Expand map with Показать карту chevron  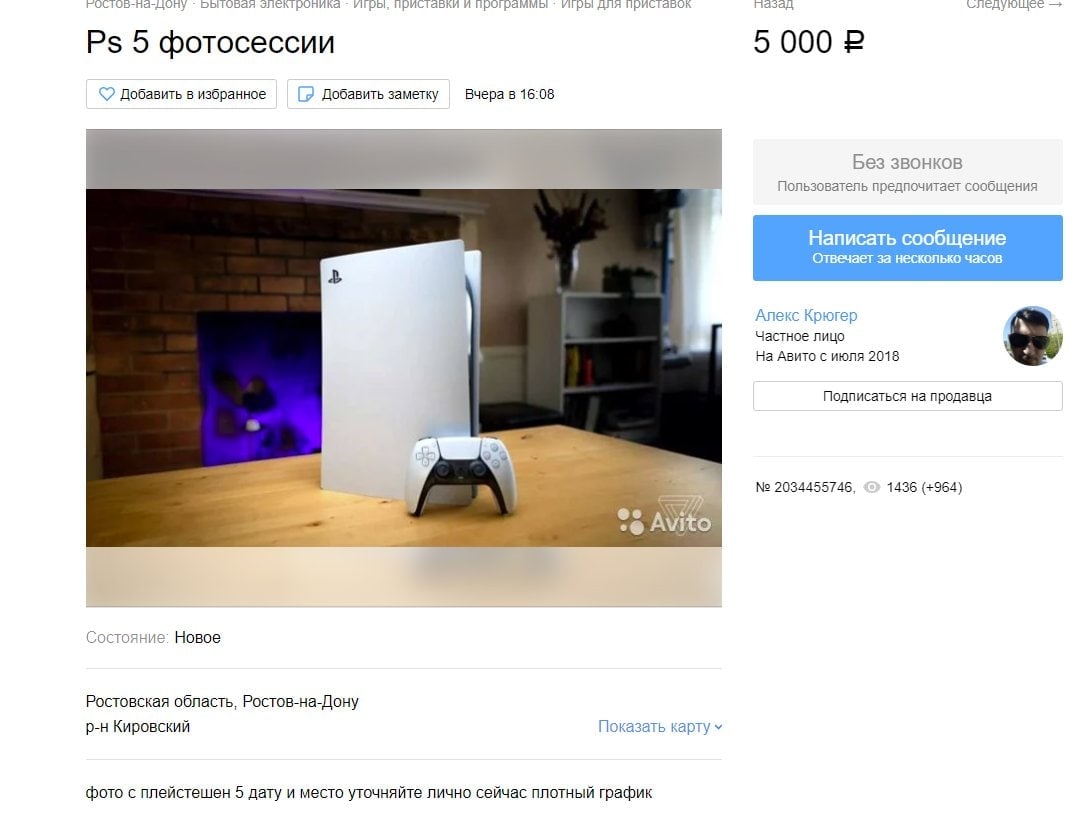pos(718,727)
